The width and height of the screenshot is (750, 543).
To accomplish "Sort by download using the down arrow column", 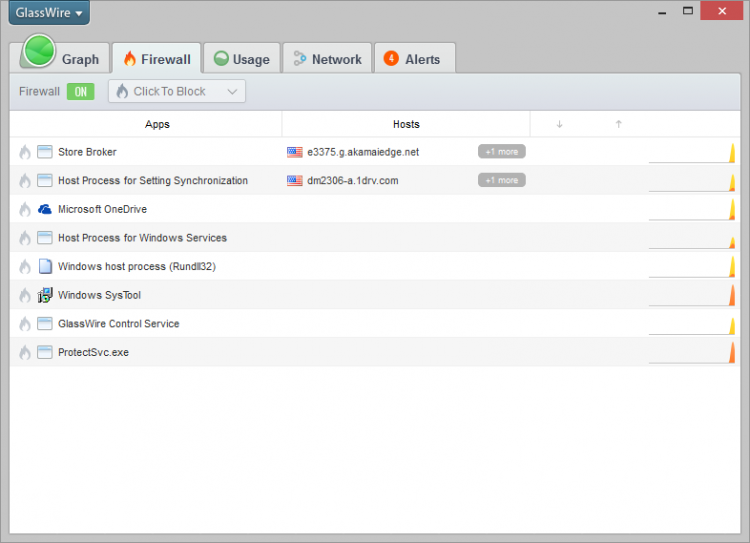I will tap(559, 124).
